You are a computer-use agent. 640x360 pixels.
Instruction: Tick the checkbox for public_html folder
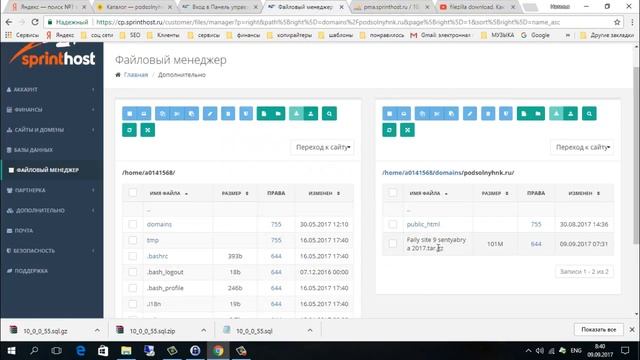tap(393, 224)
